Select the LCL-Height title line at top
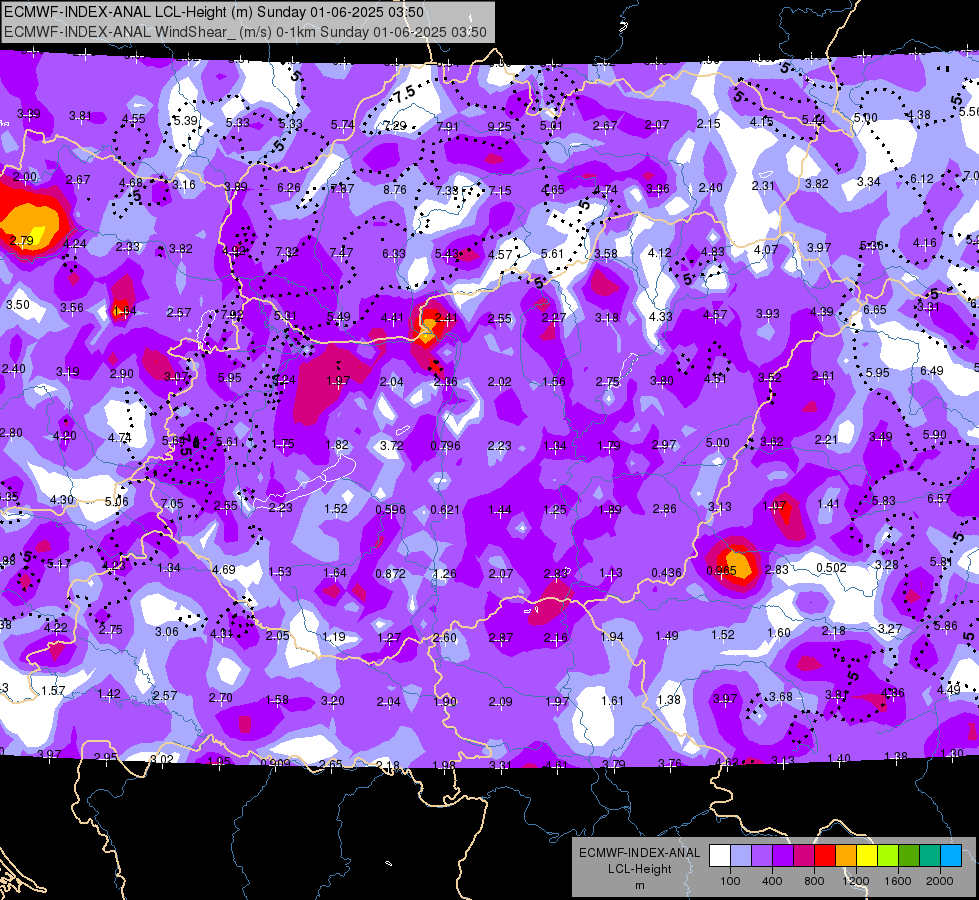This screenshot has height=900, width=979. point(214,12)
